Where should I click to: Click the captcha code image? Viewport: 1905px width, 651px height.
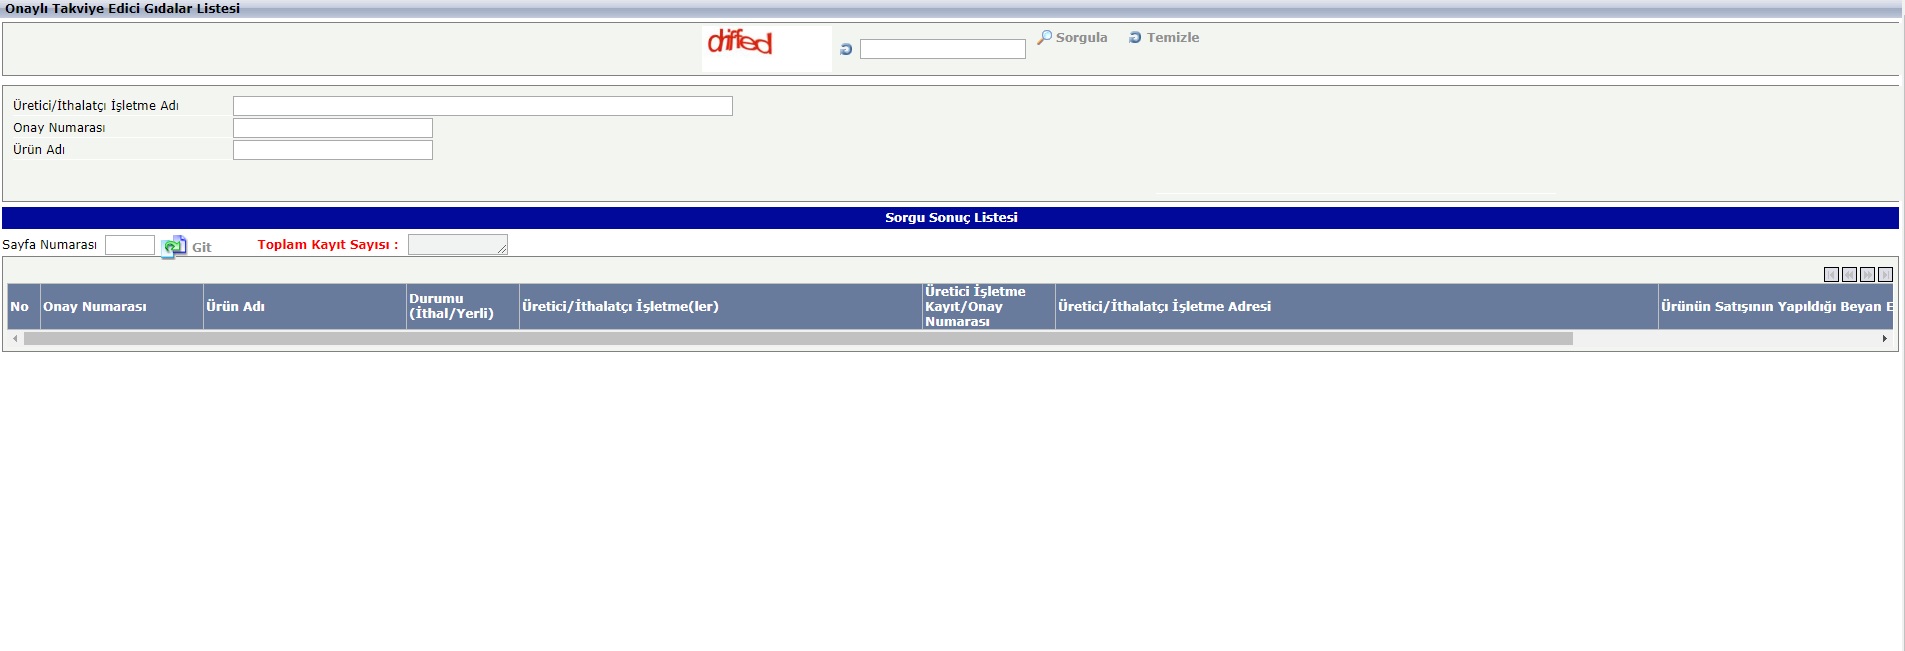point(766,48)
